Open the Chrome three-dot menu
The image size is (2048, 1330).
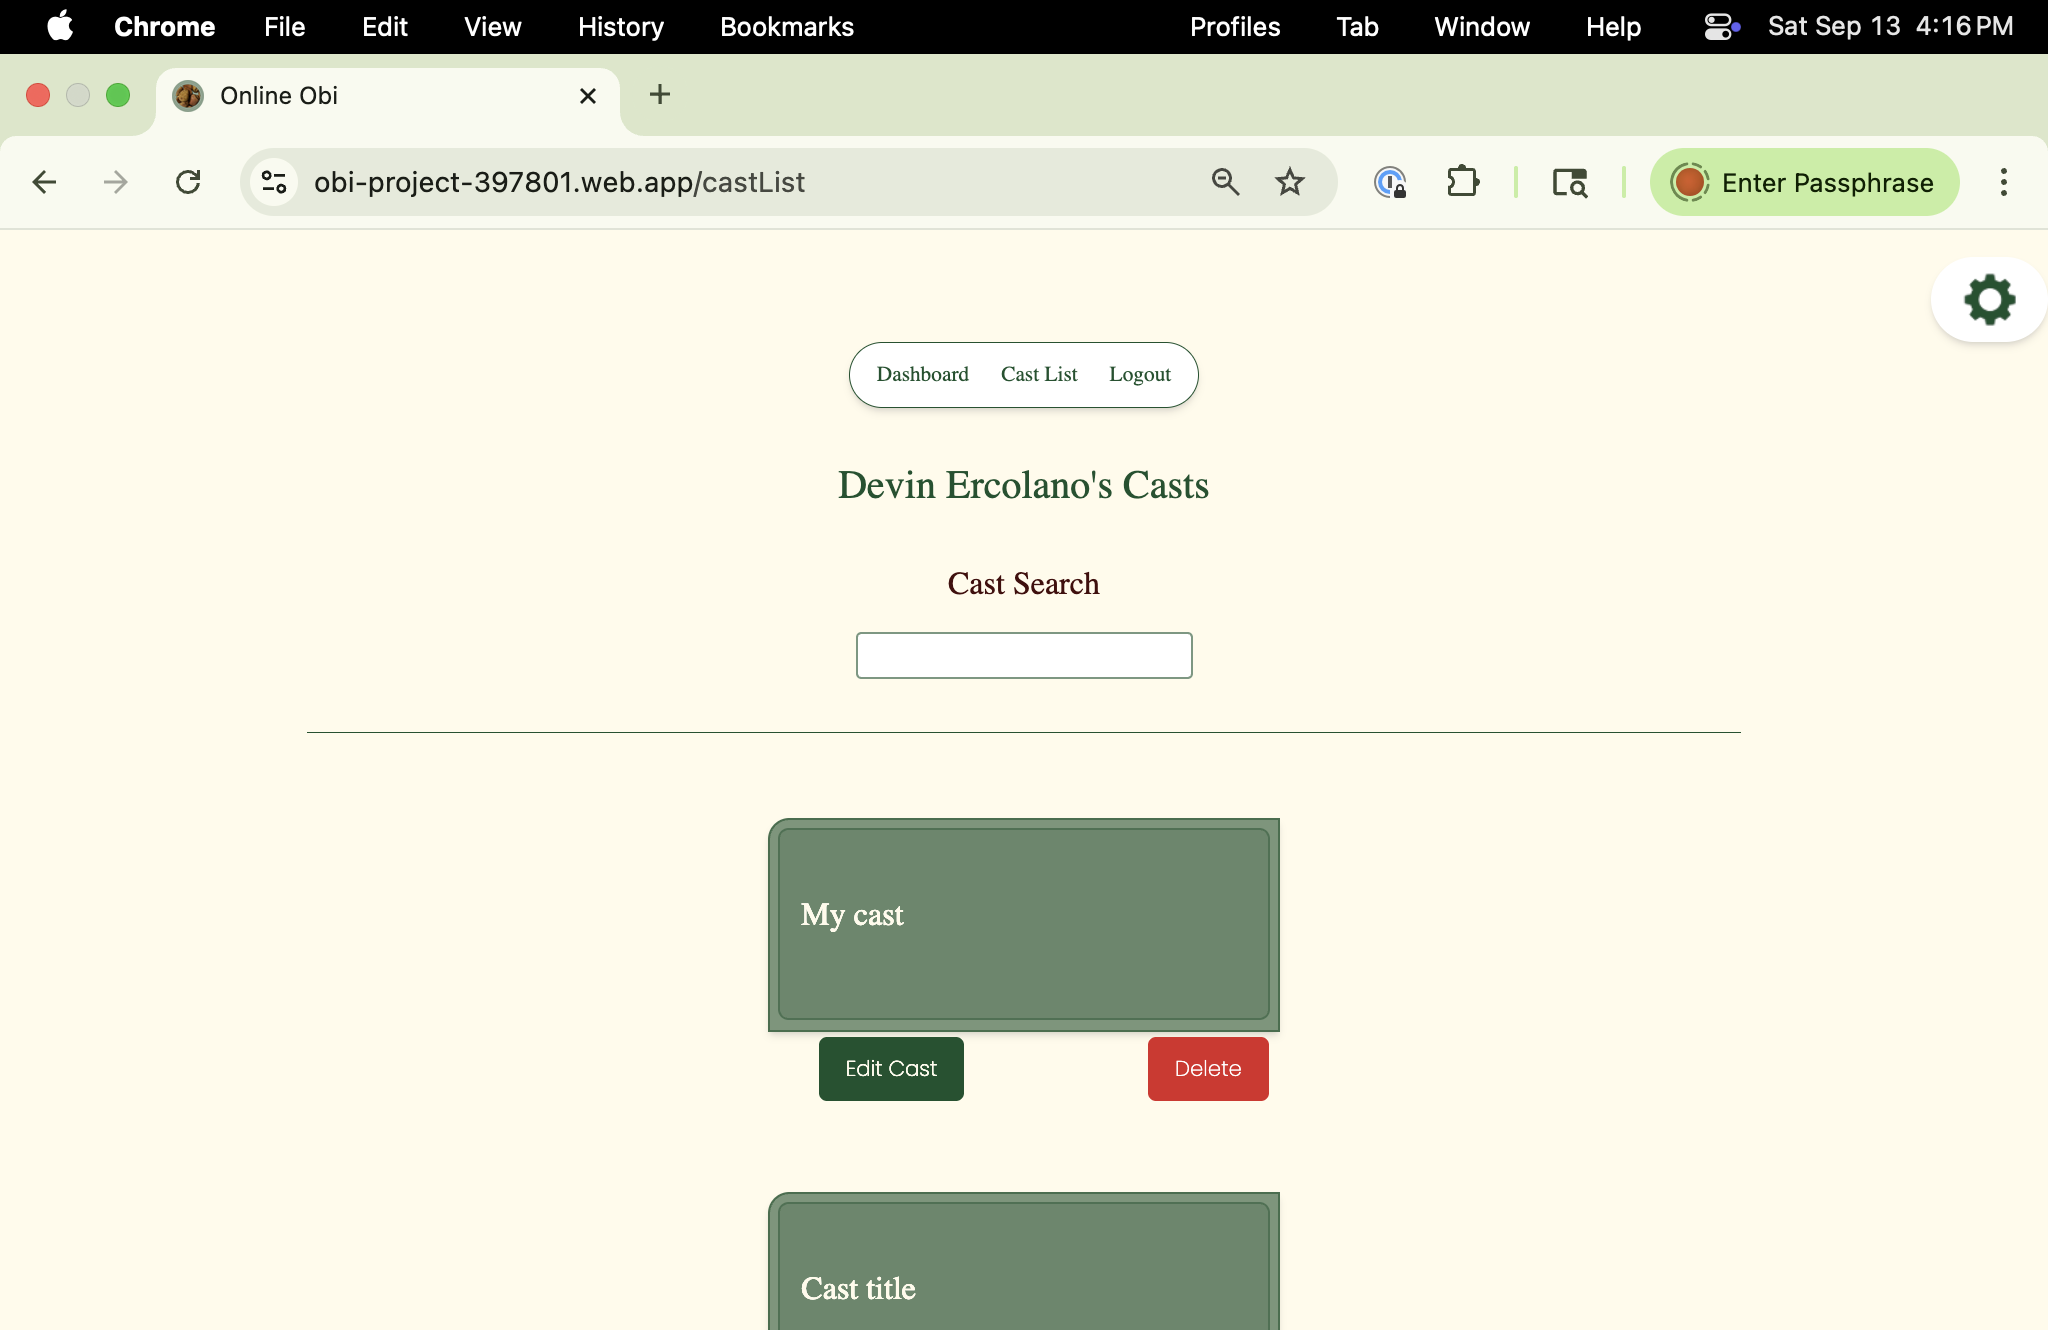(2003, 182)
